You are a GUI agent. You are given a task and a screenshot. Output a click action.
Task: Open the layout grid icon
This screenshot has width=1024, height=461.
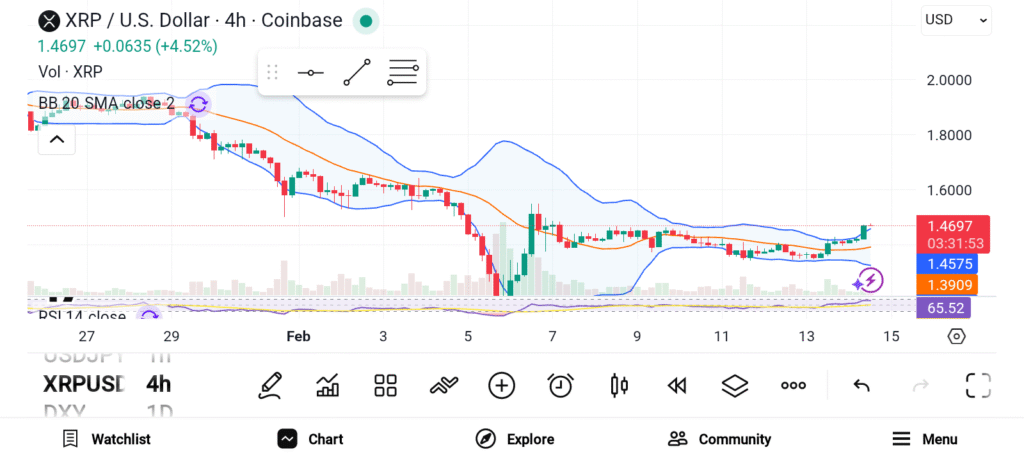click(x=386, y=385)
